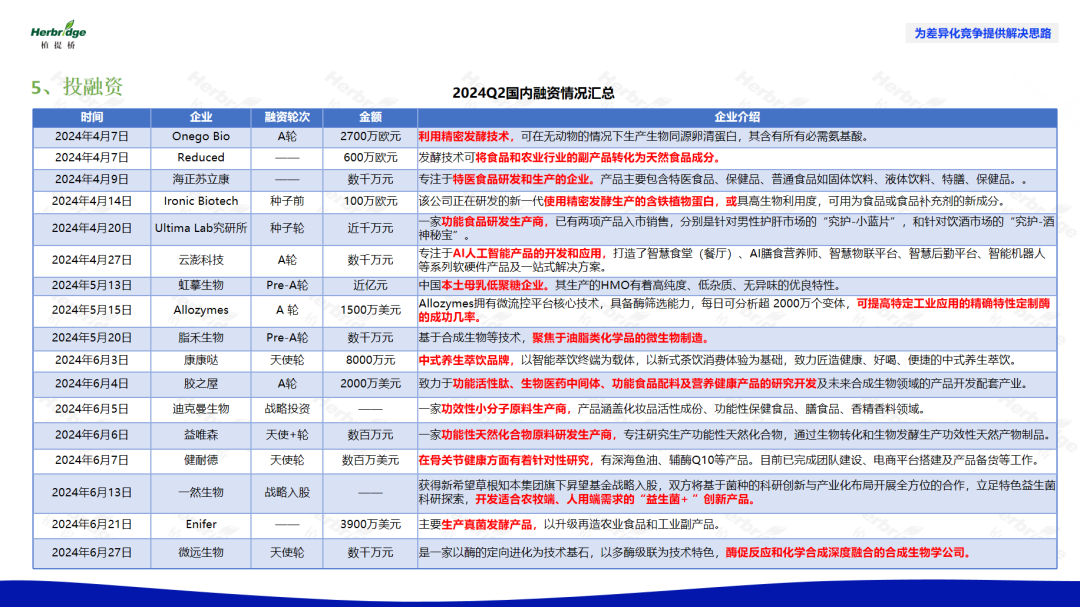Viewport: 1080px width, 607px height.
Task: Select the 健耐德 company cell
Action: (x=200, y=460)
